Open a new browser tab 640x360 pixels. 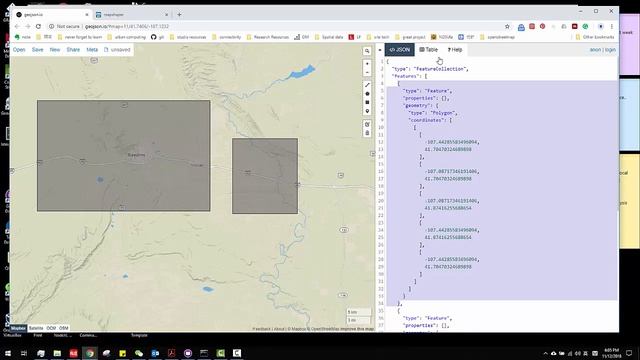coord(179,15)
